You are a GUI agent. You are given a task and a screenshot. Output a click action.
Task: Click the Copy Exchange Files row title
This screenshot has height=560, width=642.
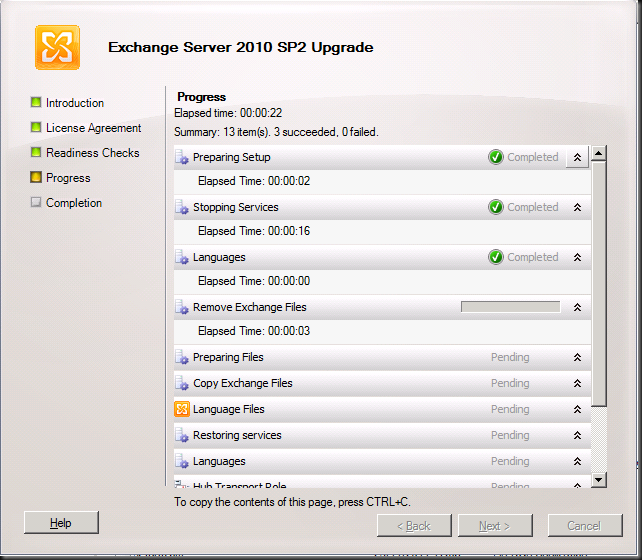[x=242, y=383]
